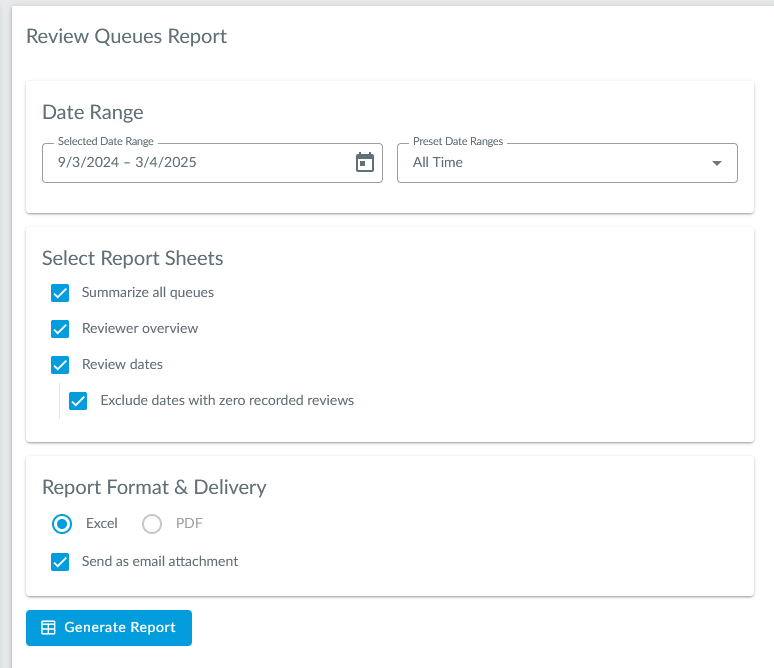Toggle the Reviewer overview checkbox
774x668 pixels.
(60, 329)
